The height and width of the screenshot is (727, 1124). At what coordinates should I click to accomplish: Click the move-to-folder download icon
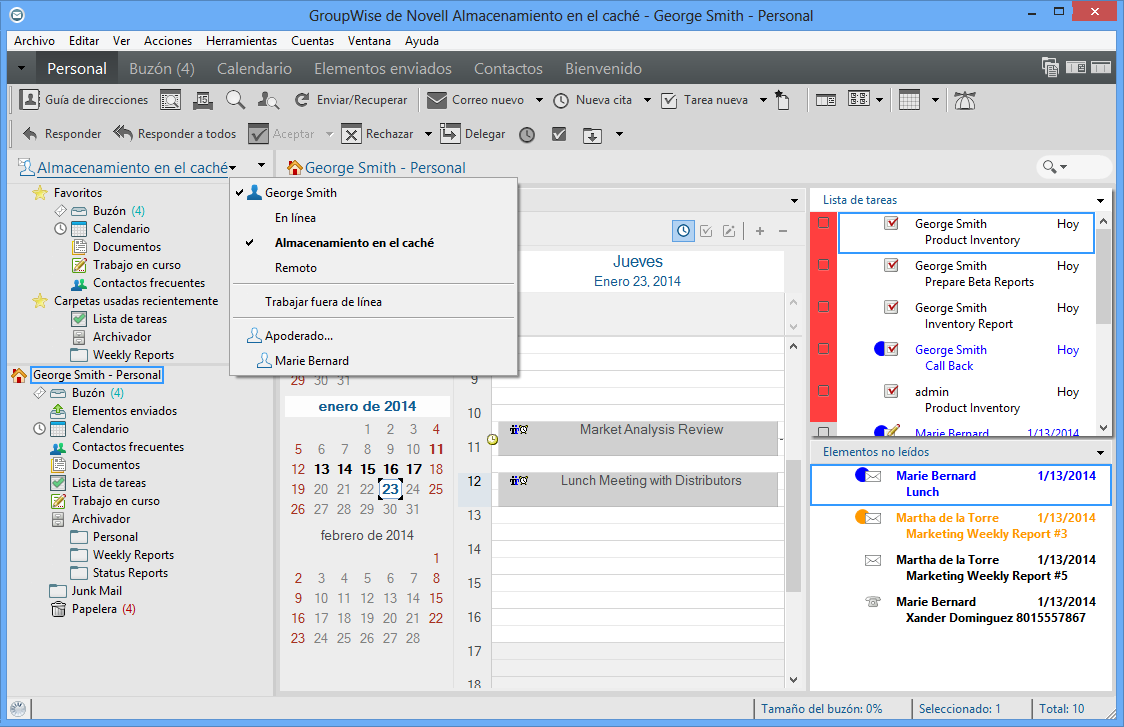coord(592,135)
